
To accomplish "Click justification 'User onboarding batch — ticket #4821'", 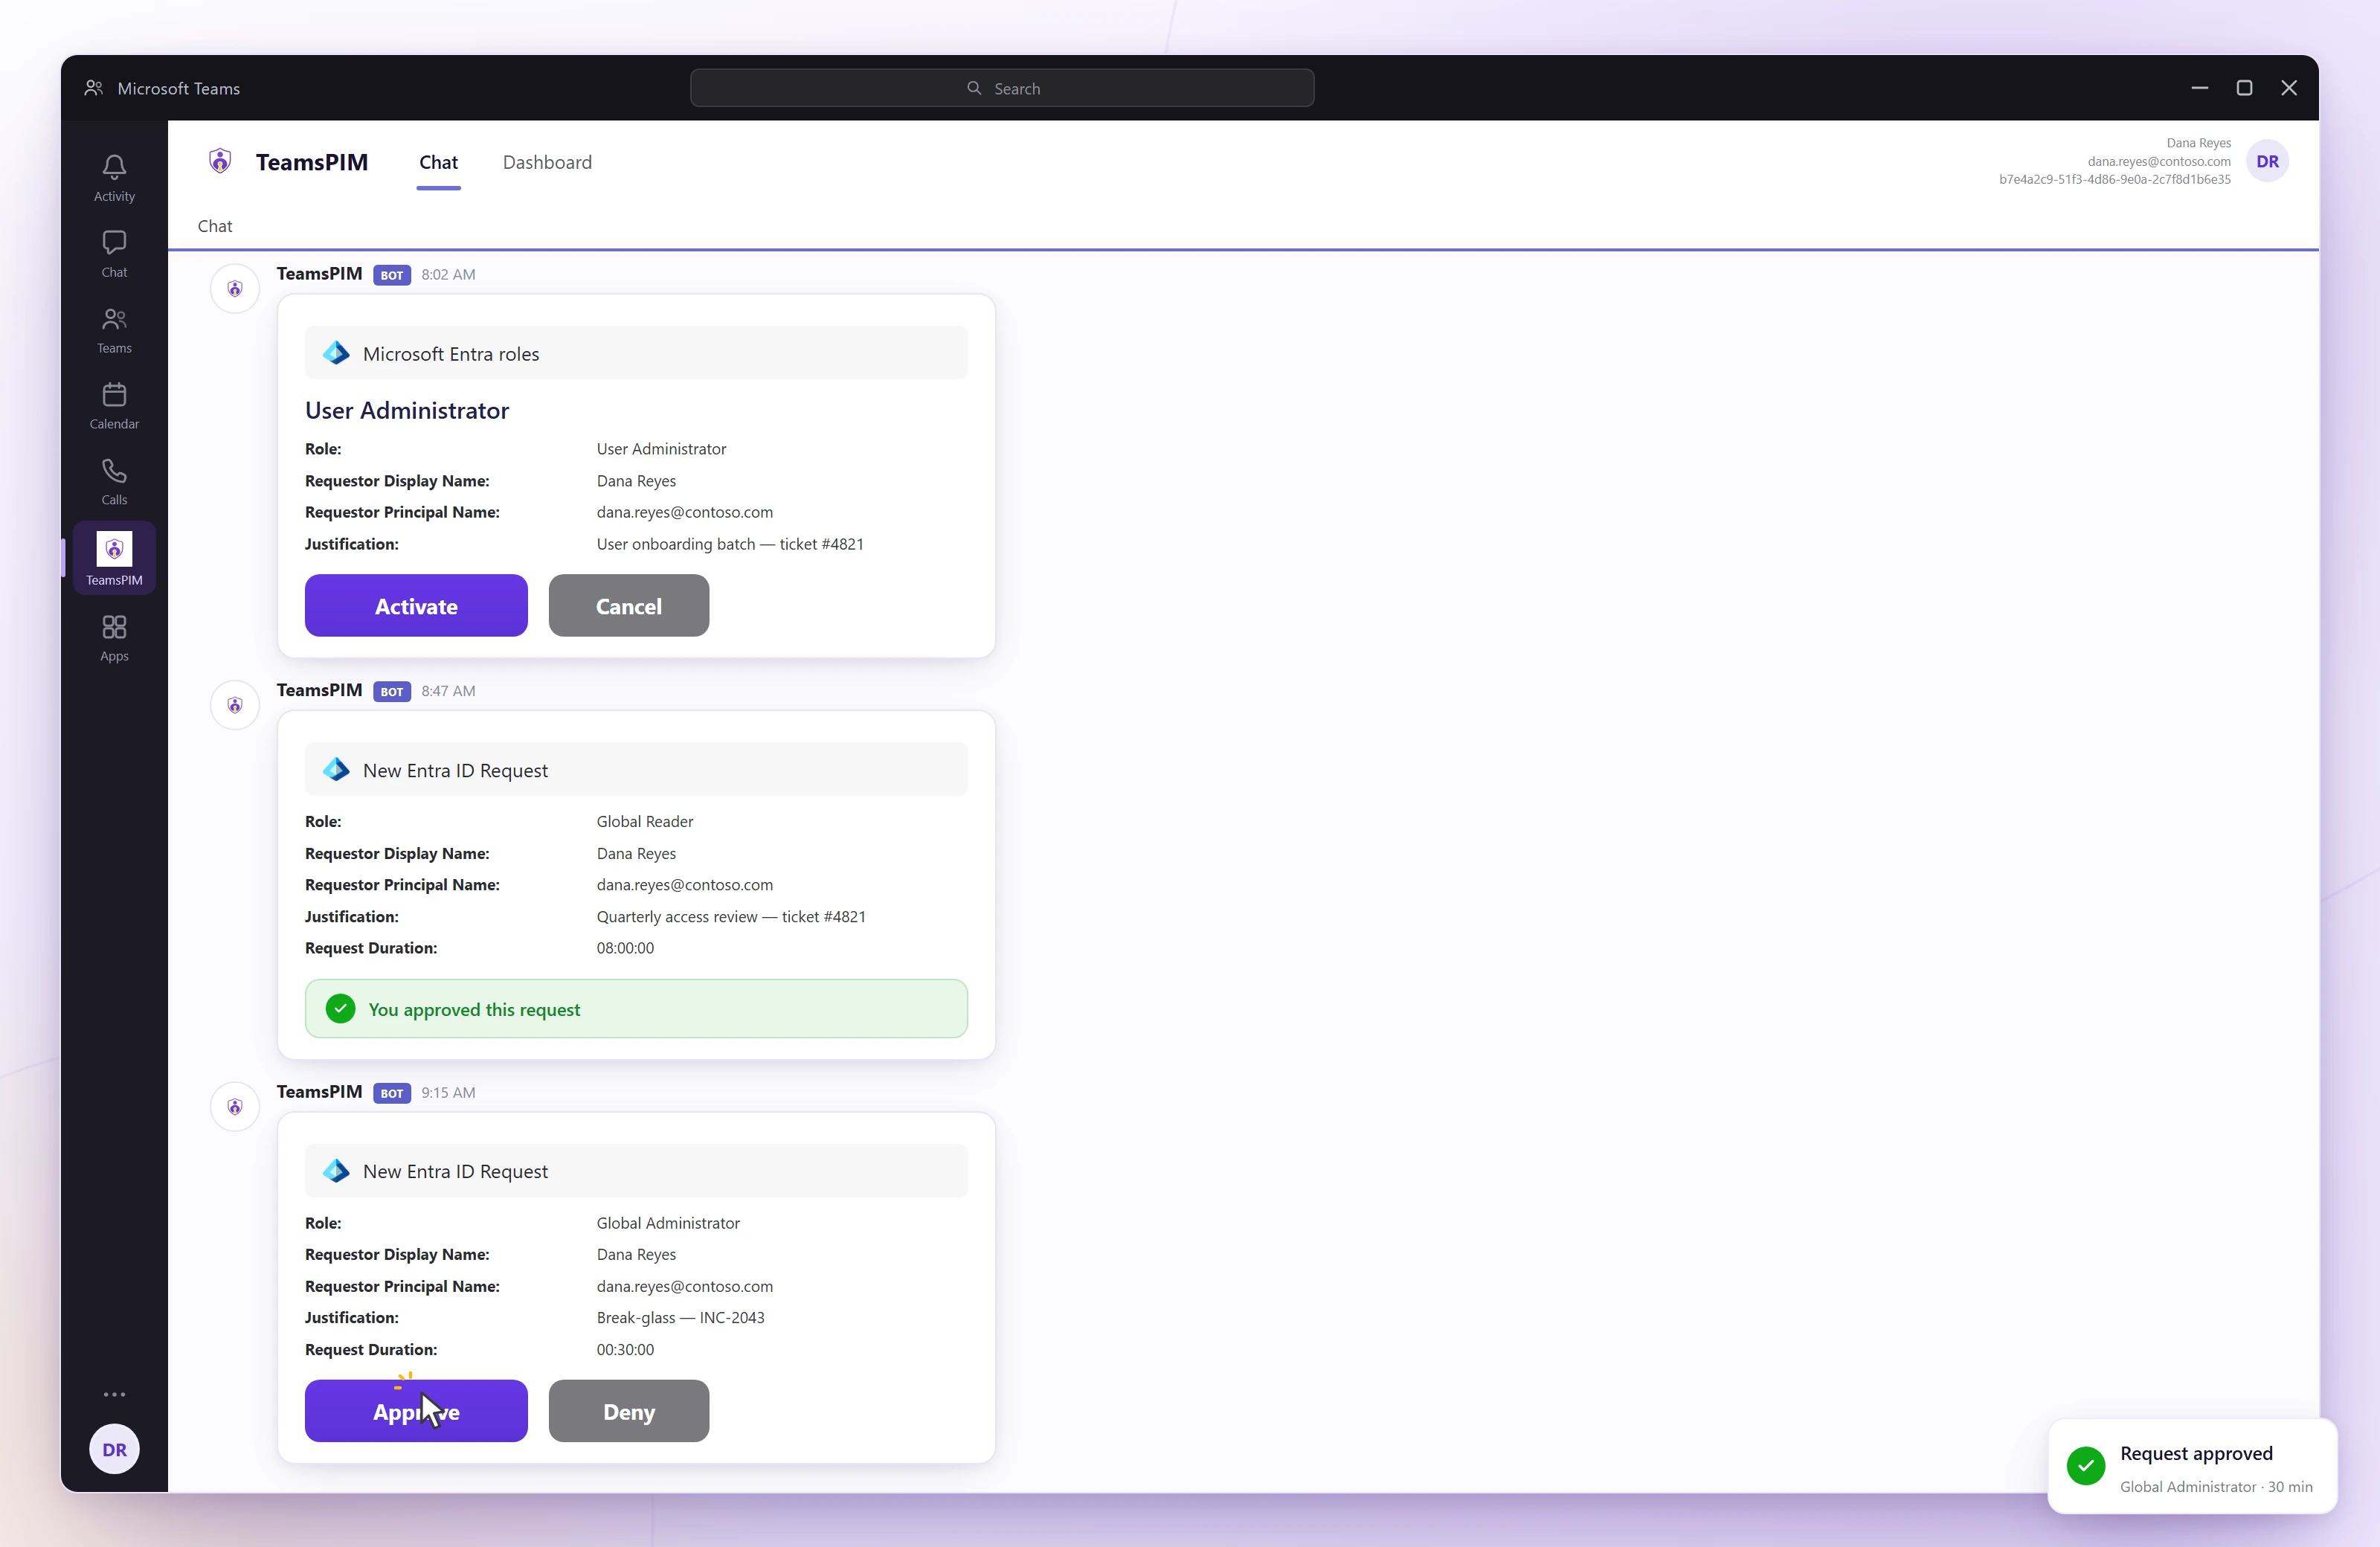I will click(x=730, y=544).
